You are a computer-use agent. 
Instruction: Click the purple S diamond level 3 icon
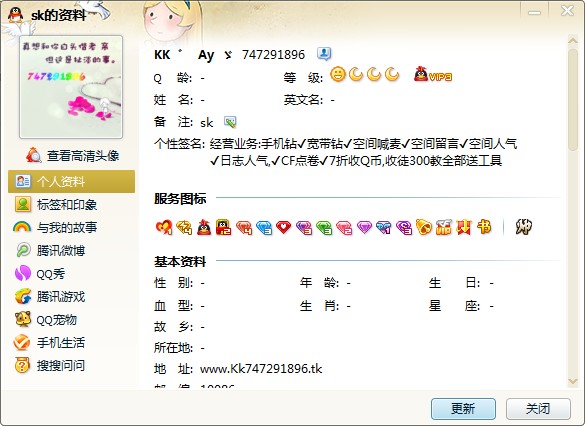[x=404, y=227]
